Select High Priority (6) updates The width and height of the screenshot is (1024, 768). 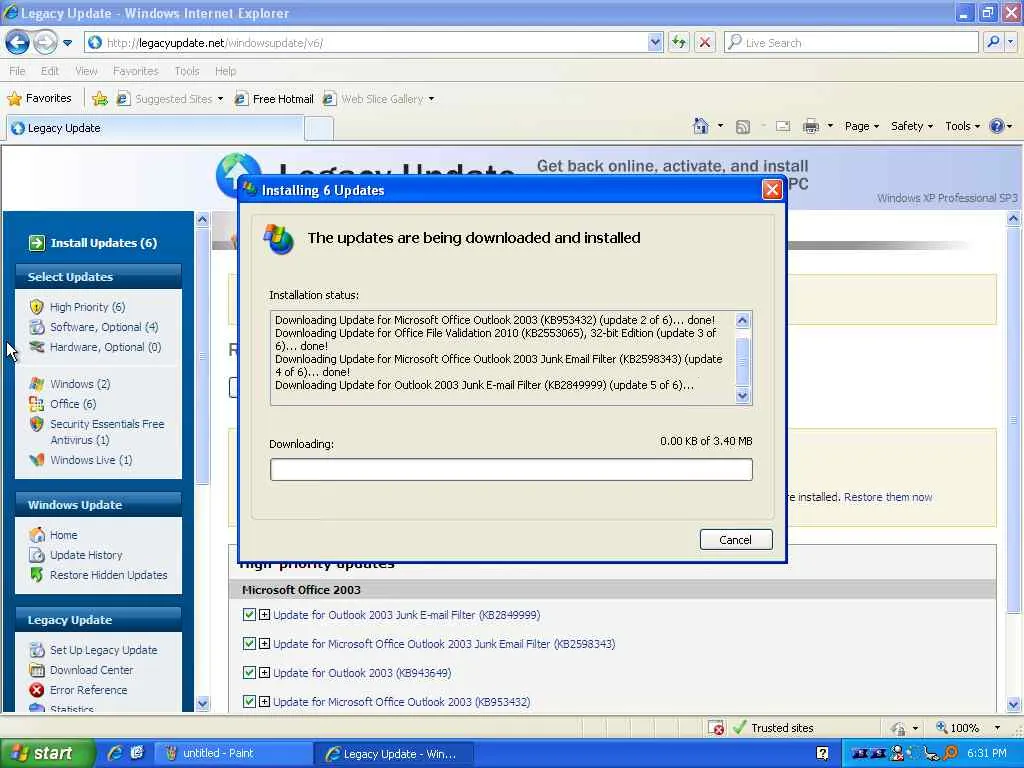(88, 307)
